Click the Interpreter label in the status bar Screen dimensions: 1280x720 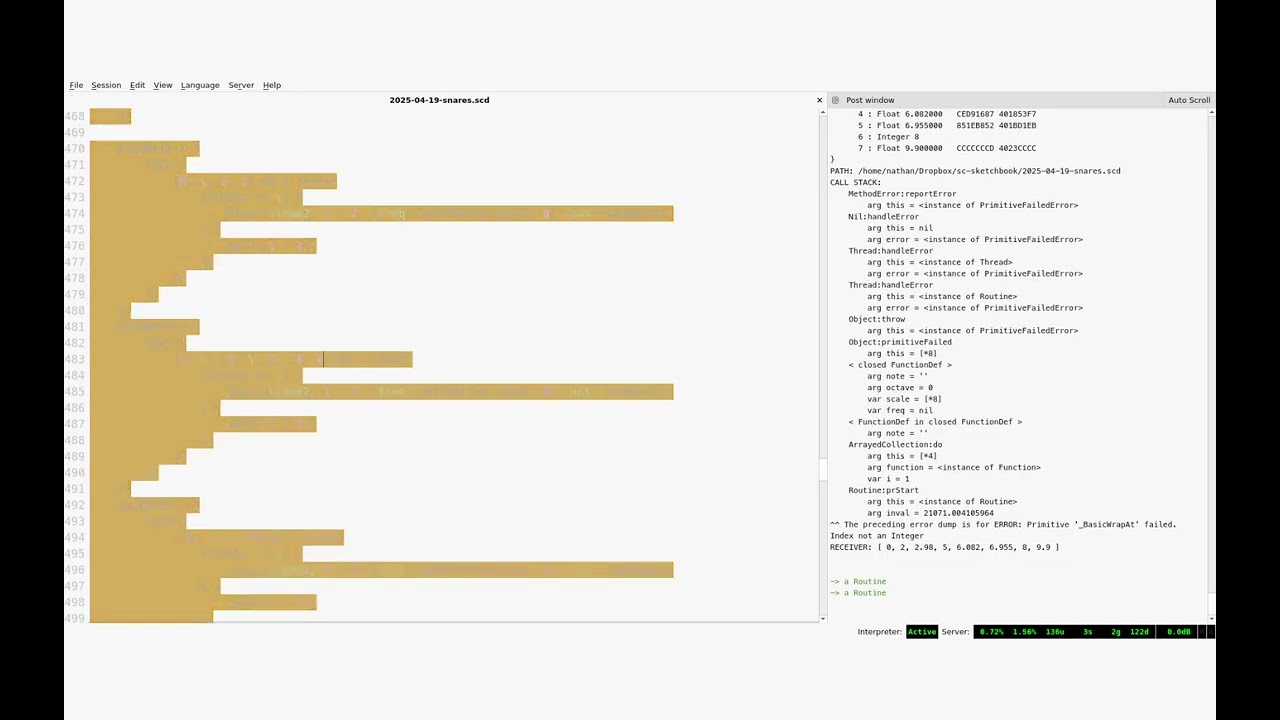[x=880, y=632]
